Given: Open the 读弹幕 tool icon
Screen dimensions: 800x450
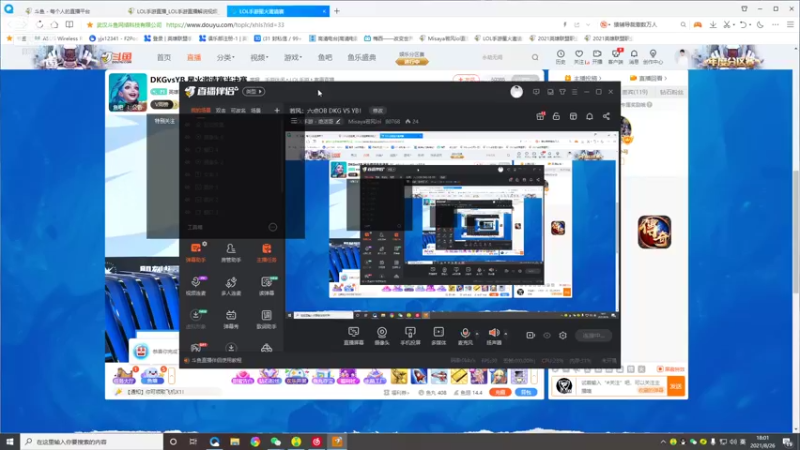Looking at the screenshot, I should pos(266,286).
